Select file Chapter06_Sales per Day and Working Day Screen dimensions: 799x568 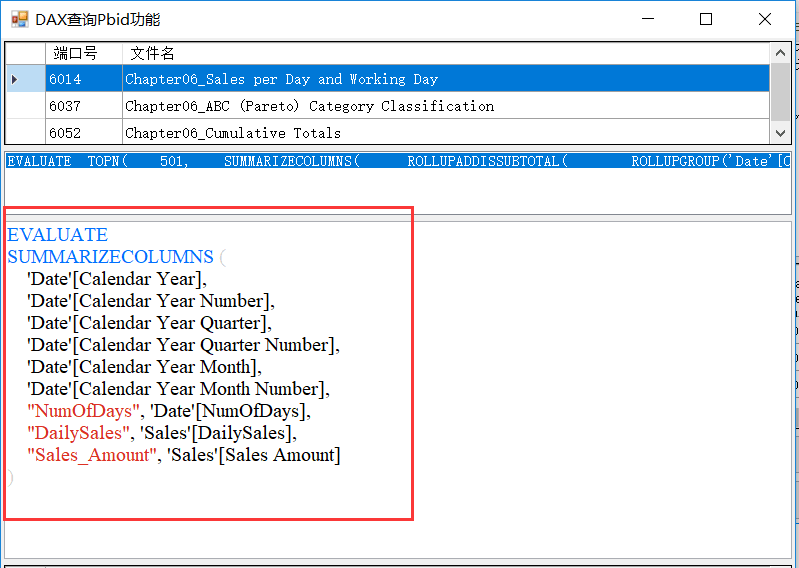click(x=446, y=79)
